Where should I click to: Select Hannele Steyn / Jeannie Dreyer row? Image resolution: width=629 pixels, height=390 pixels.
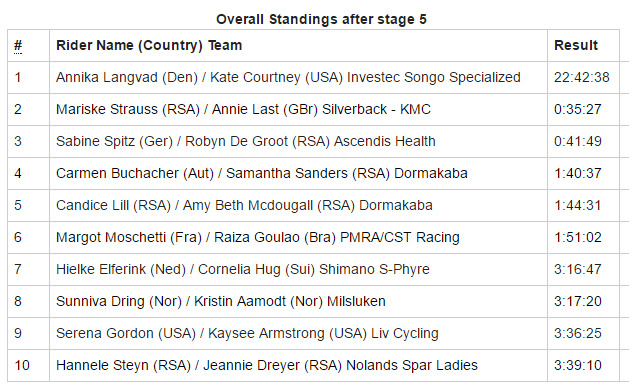313,366
